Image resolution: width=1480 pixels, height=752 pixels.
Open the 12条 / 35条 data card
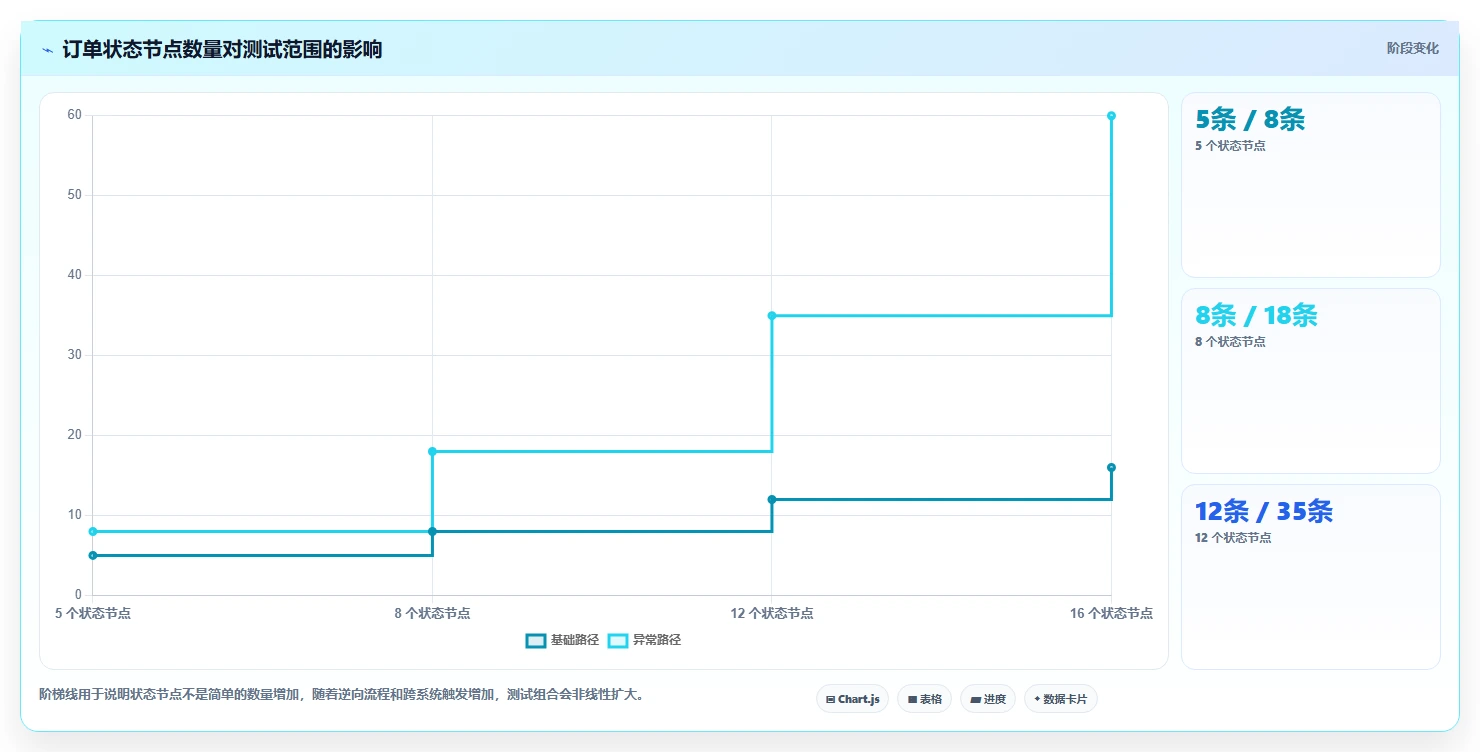1311,577
